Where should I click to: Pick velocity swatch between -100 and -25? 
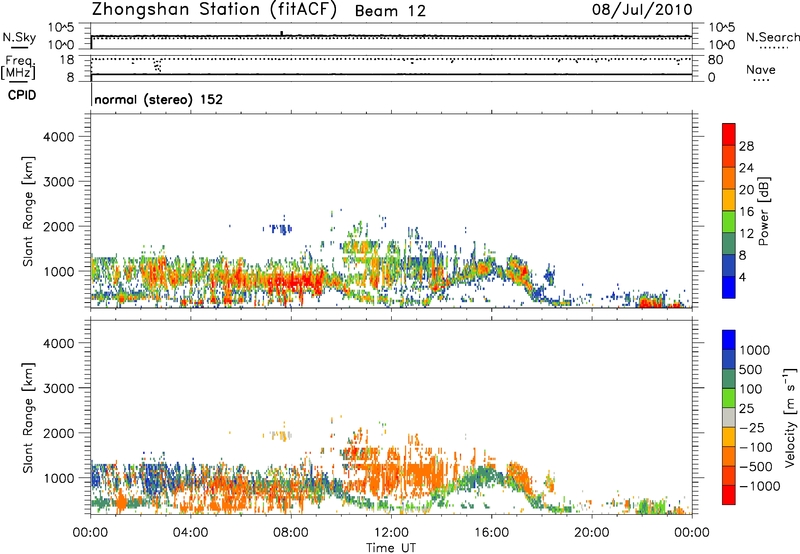pos(729,437)
